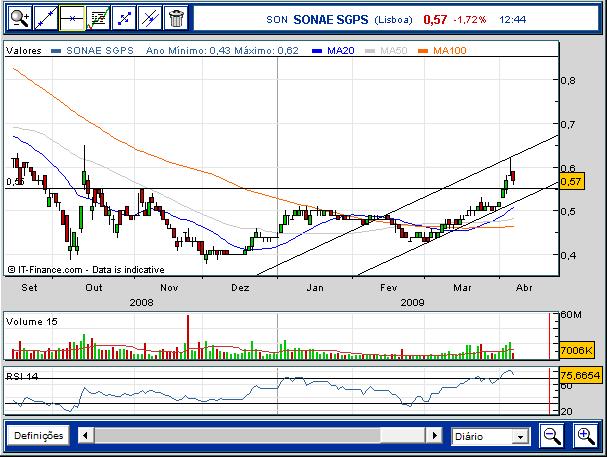Open the chart indicators tool

click(98, 18)
